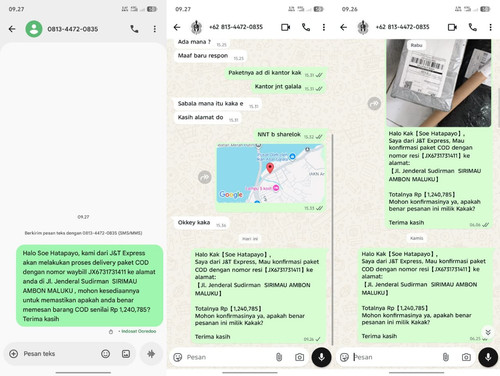The image size is (500, 376).
Task: Open profile picture in right WhatsApp chat
Action: (x=363, y=27)
